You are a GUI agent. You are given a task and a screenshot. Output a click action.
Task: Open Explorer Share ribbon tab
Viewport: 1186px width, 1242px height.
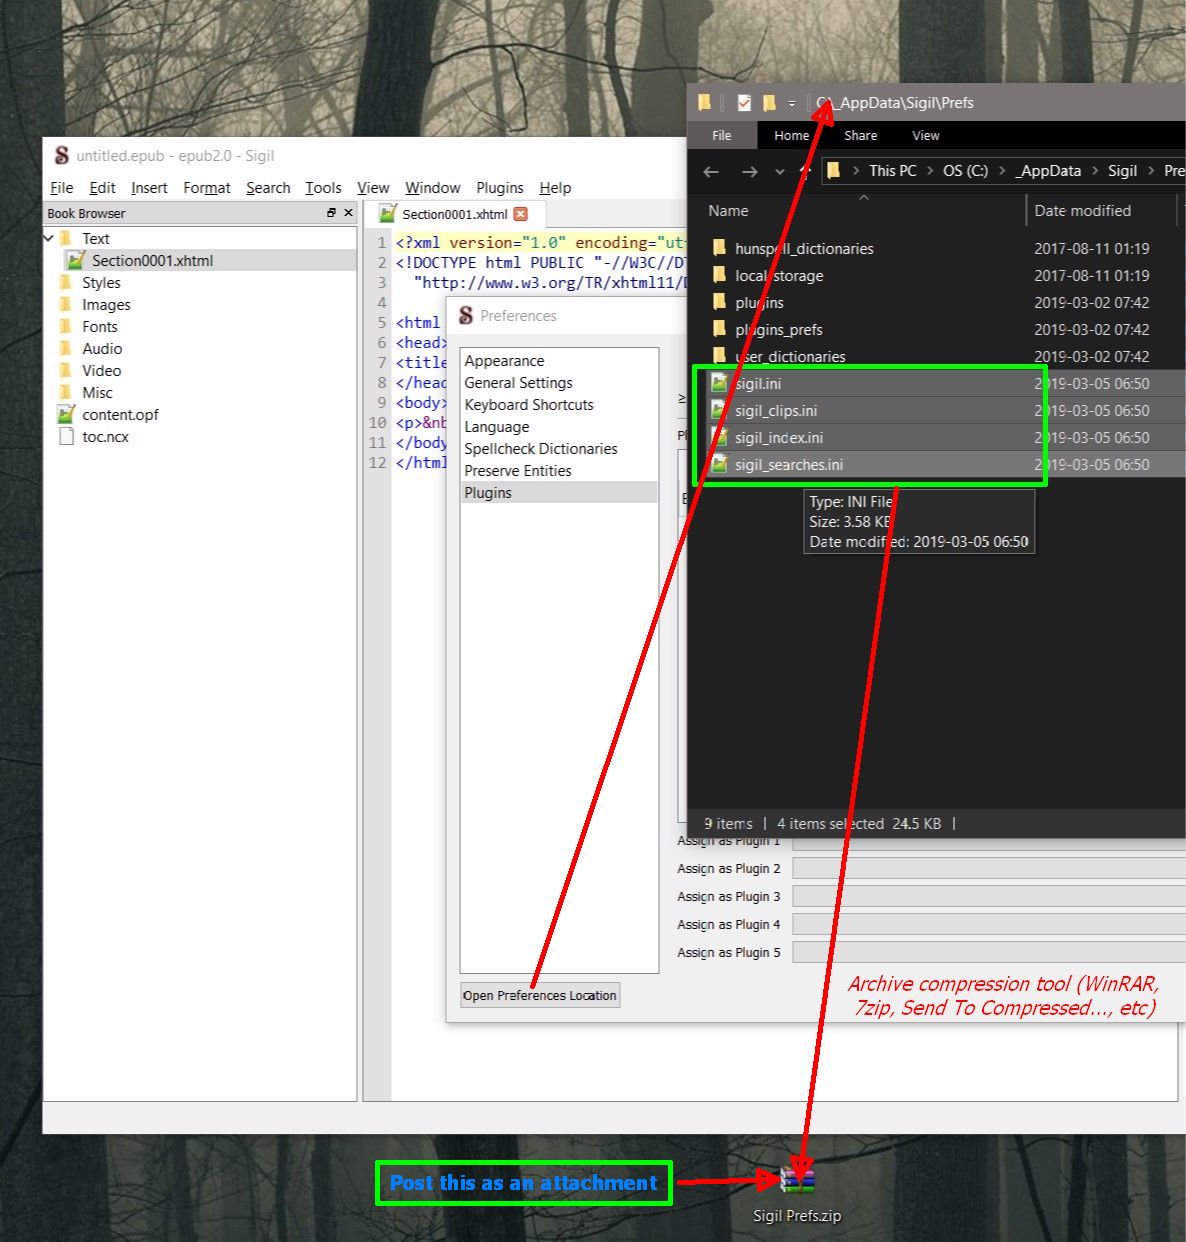860,135
